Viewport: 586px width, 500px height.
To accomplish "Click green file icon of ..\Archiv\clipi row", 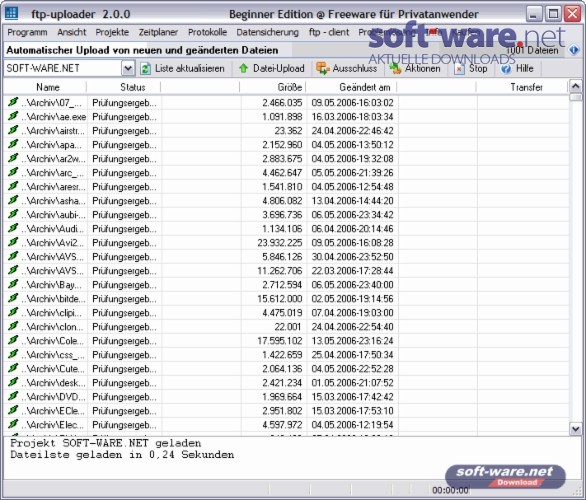I will click(13, 312).
